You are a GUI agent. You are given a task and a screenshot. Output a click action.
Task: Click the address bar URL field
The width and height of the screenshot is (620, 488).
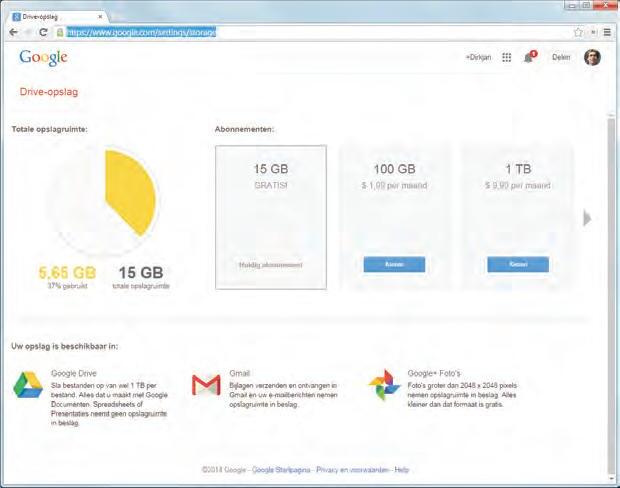312,32
